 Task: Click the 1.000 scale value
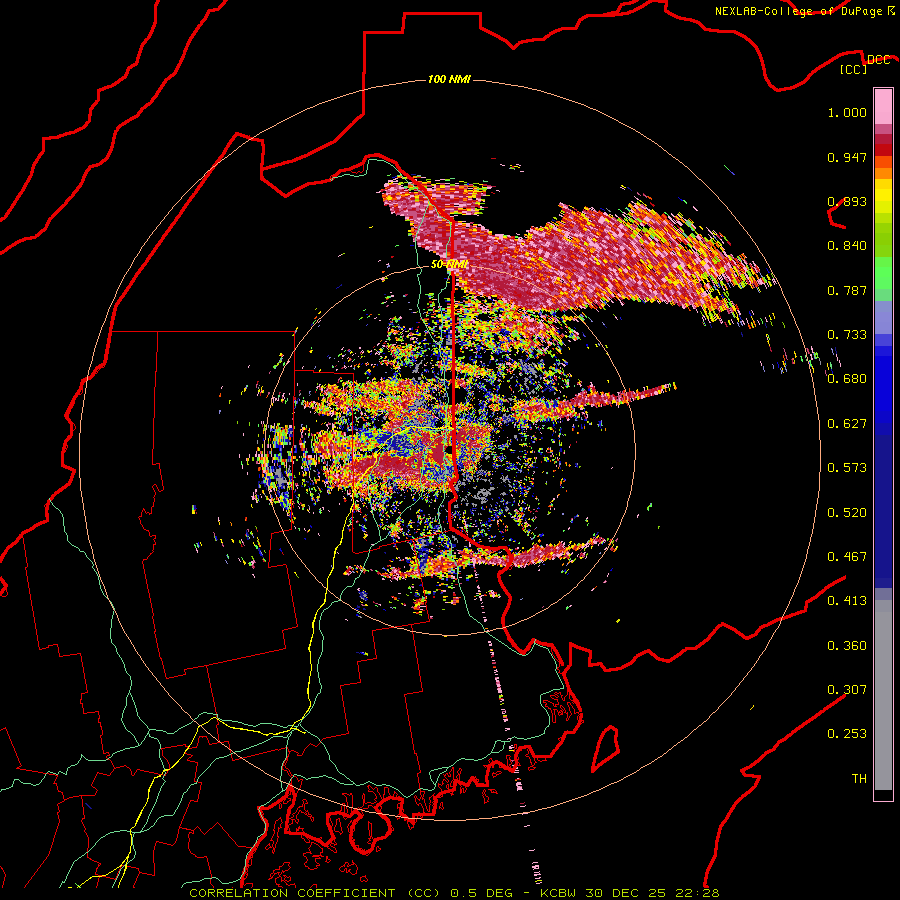point(847,112)
